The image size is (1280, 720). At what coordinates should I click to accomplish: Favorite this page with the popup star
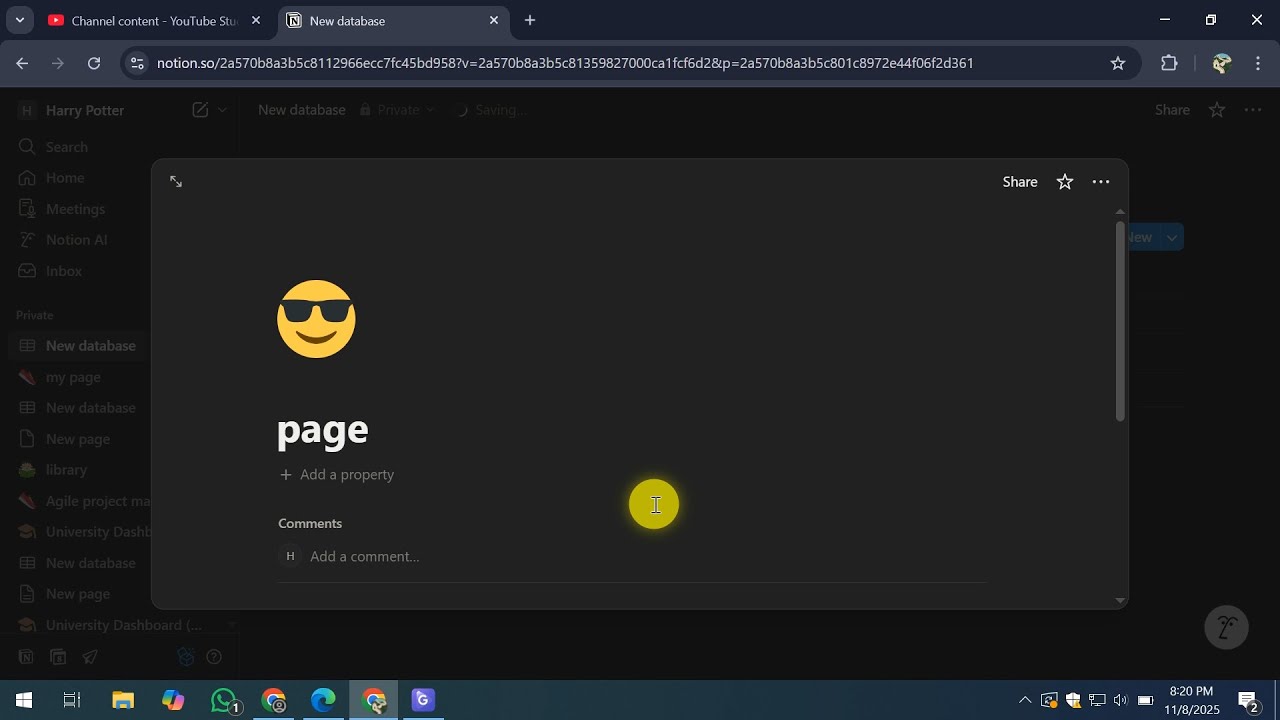[x=1065, y=182]
